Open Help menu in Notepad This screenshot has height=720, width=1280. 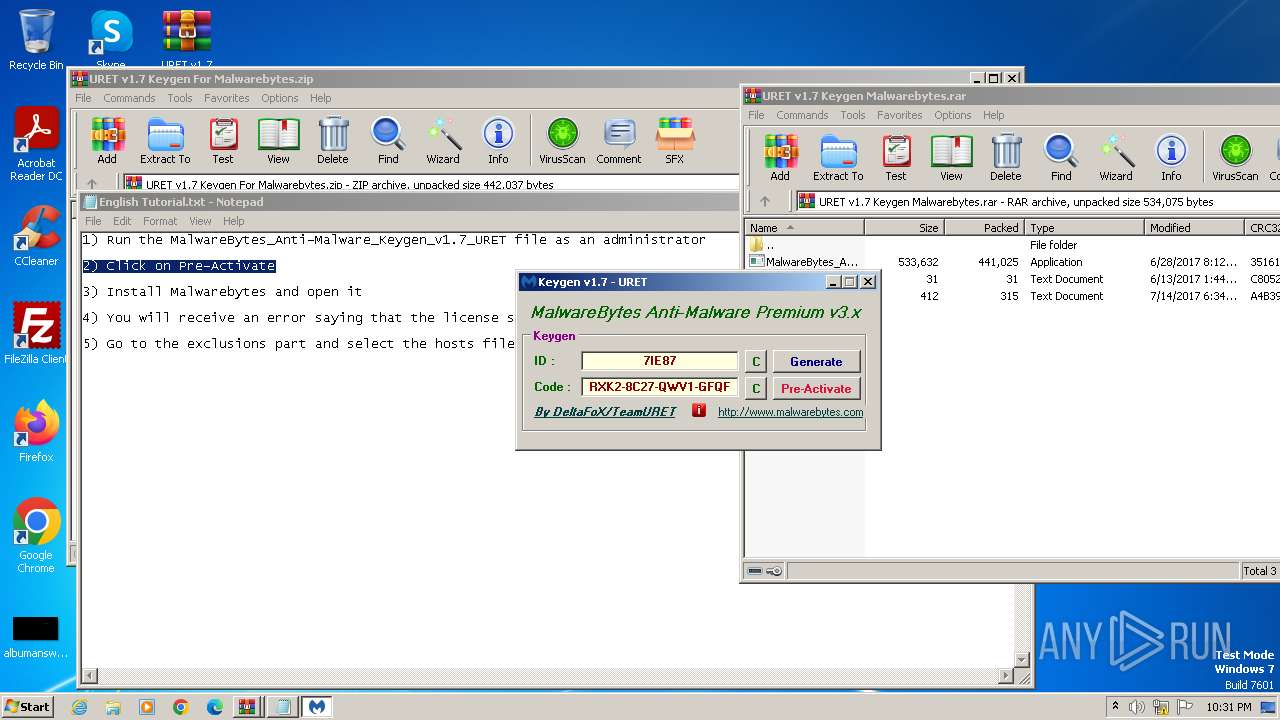point(233,221)
